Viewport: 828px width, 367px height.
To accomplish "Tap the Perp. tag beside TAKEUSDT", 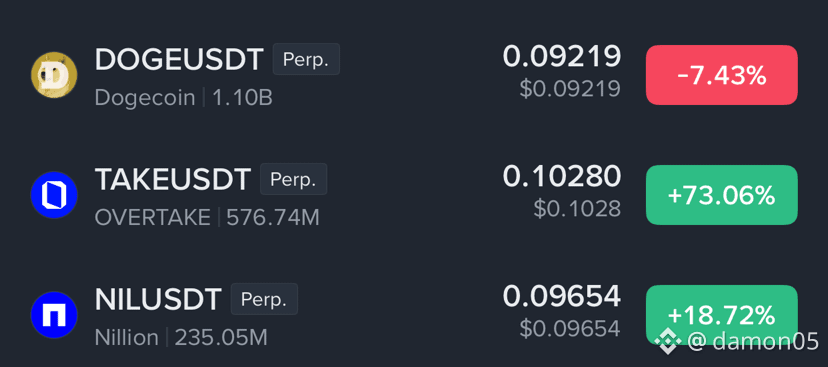I will (294, 179).
